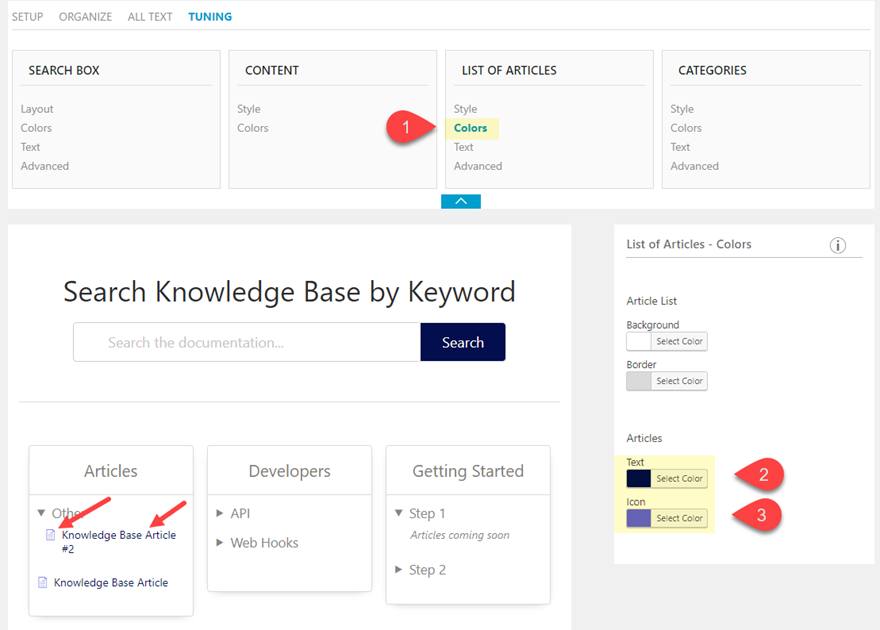Click the document icon next to Knowledge Base Article #2

[51, 535]
